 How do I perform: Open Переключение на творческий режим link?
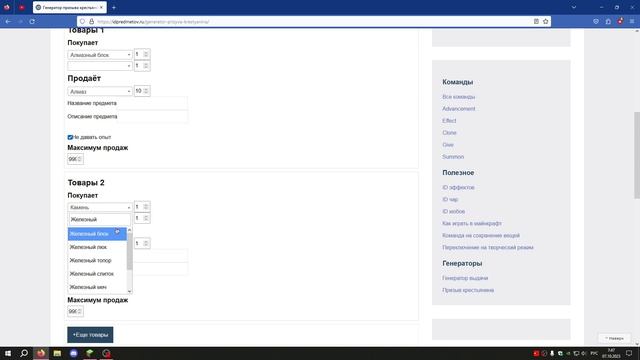(x=488, y=247)
